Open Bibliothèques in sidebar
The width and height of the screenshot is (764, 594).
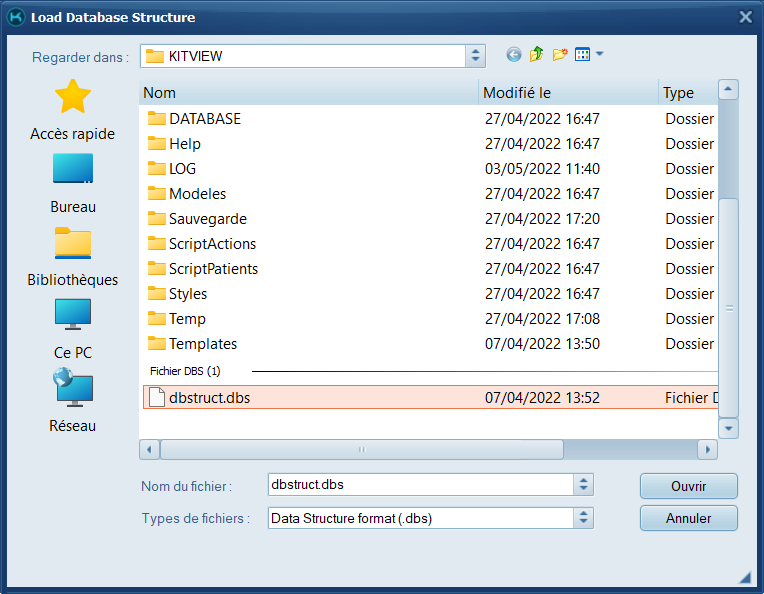pyautogui.click(x=72, y=257)
